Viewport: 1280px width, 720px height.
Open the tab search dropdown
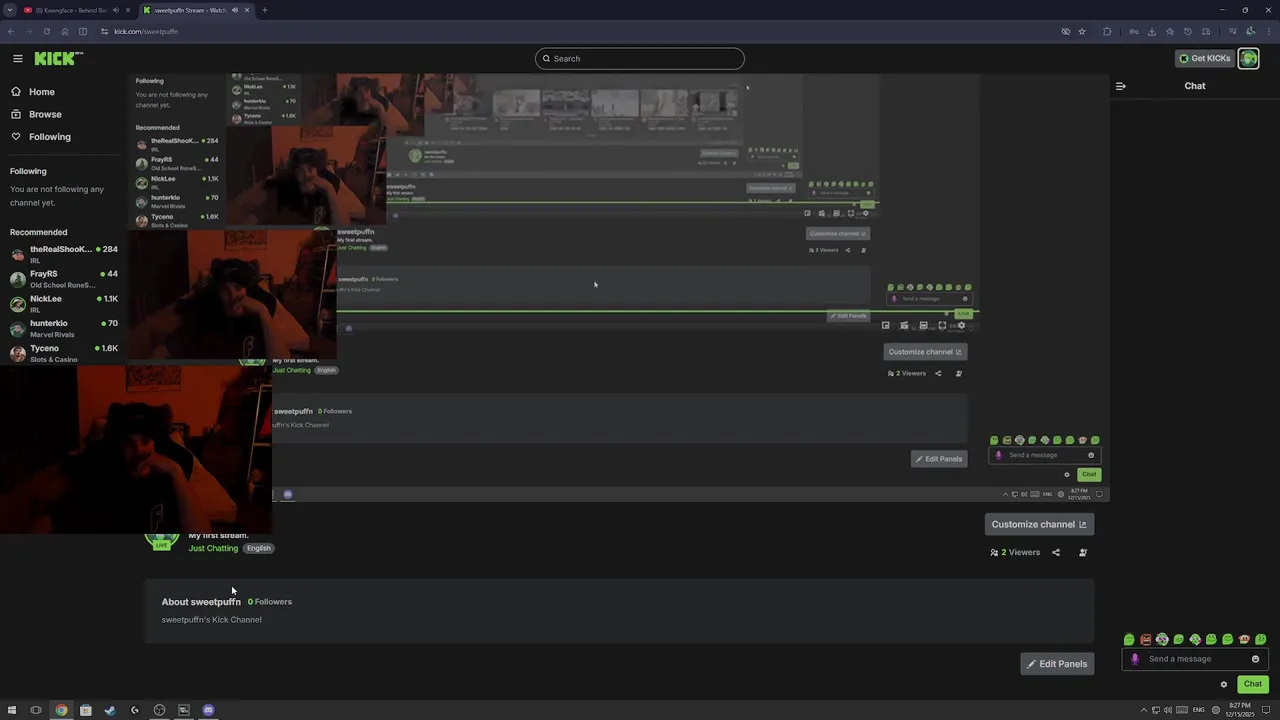(9, 10)
